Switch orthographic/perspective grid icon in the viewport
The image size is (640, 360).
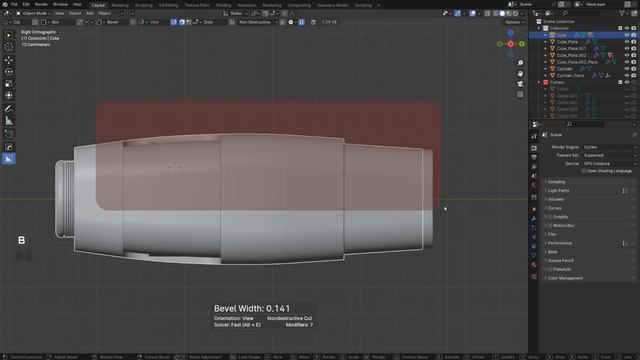(520, 94)
